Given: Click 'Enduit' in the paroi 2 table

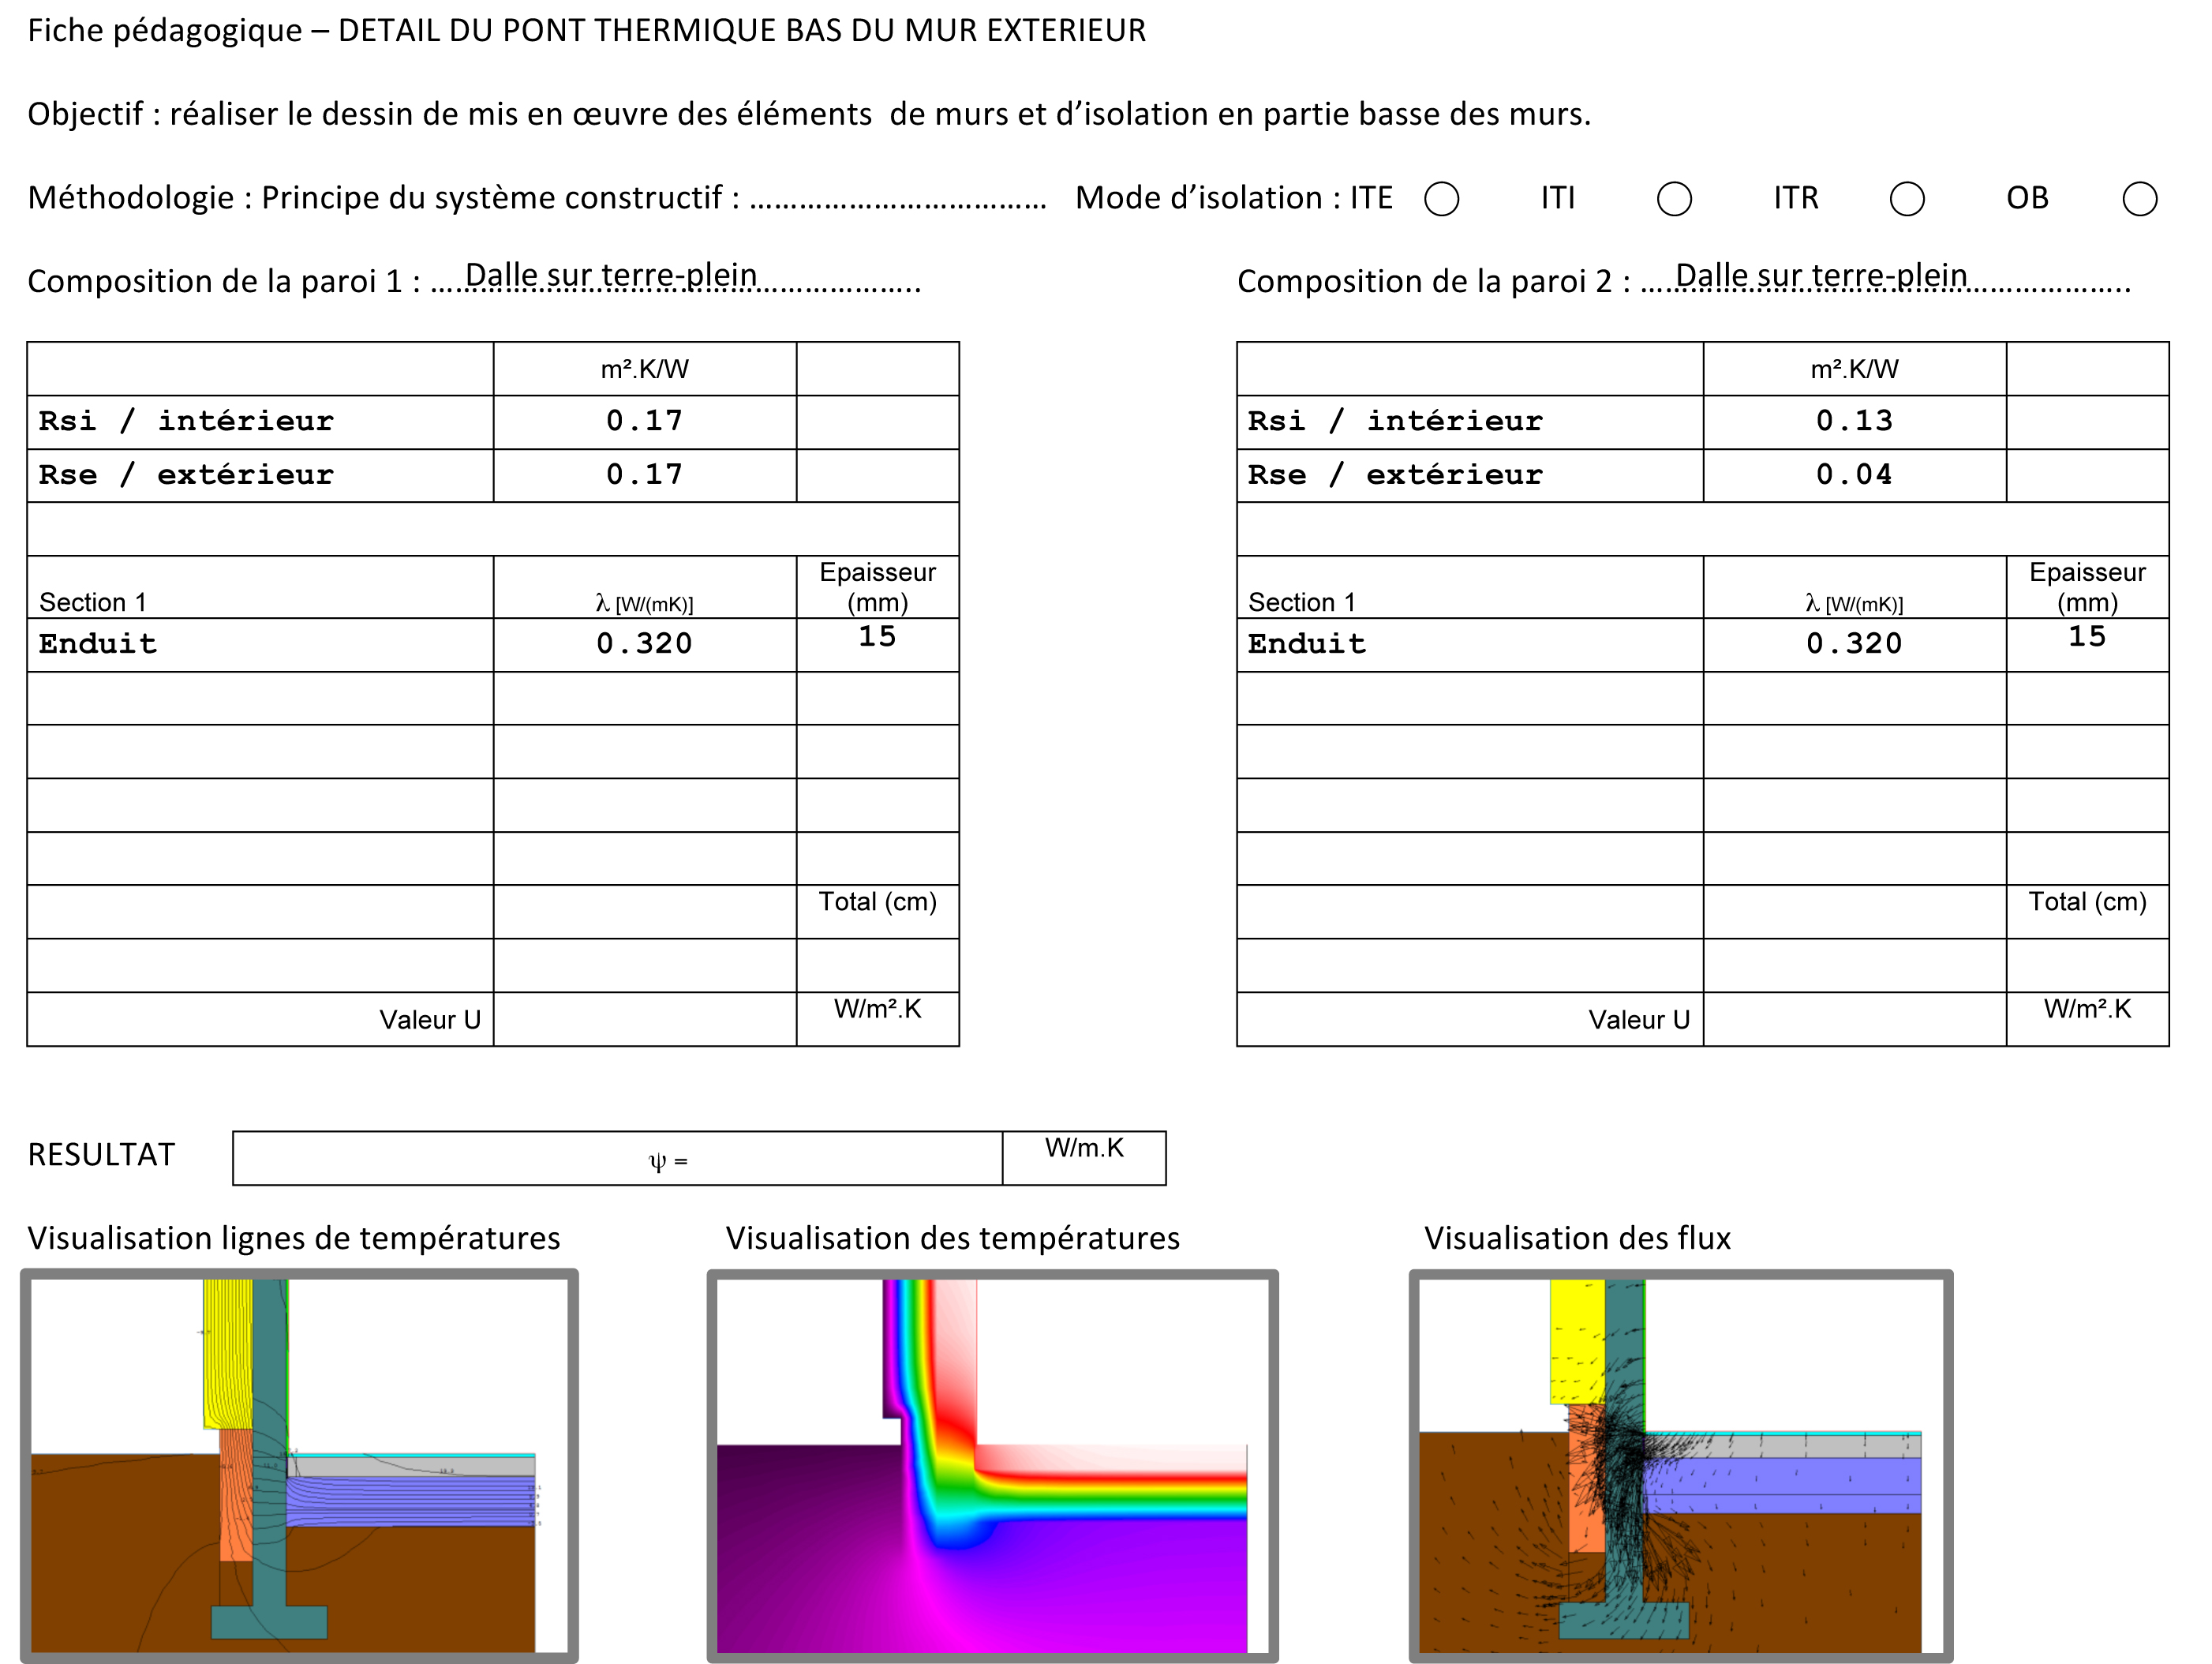Looking at the screenshot, I should [x=1307, y=644].
